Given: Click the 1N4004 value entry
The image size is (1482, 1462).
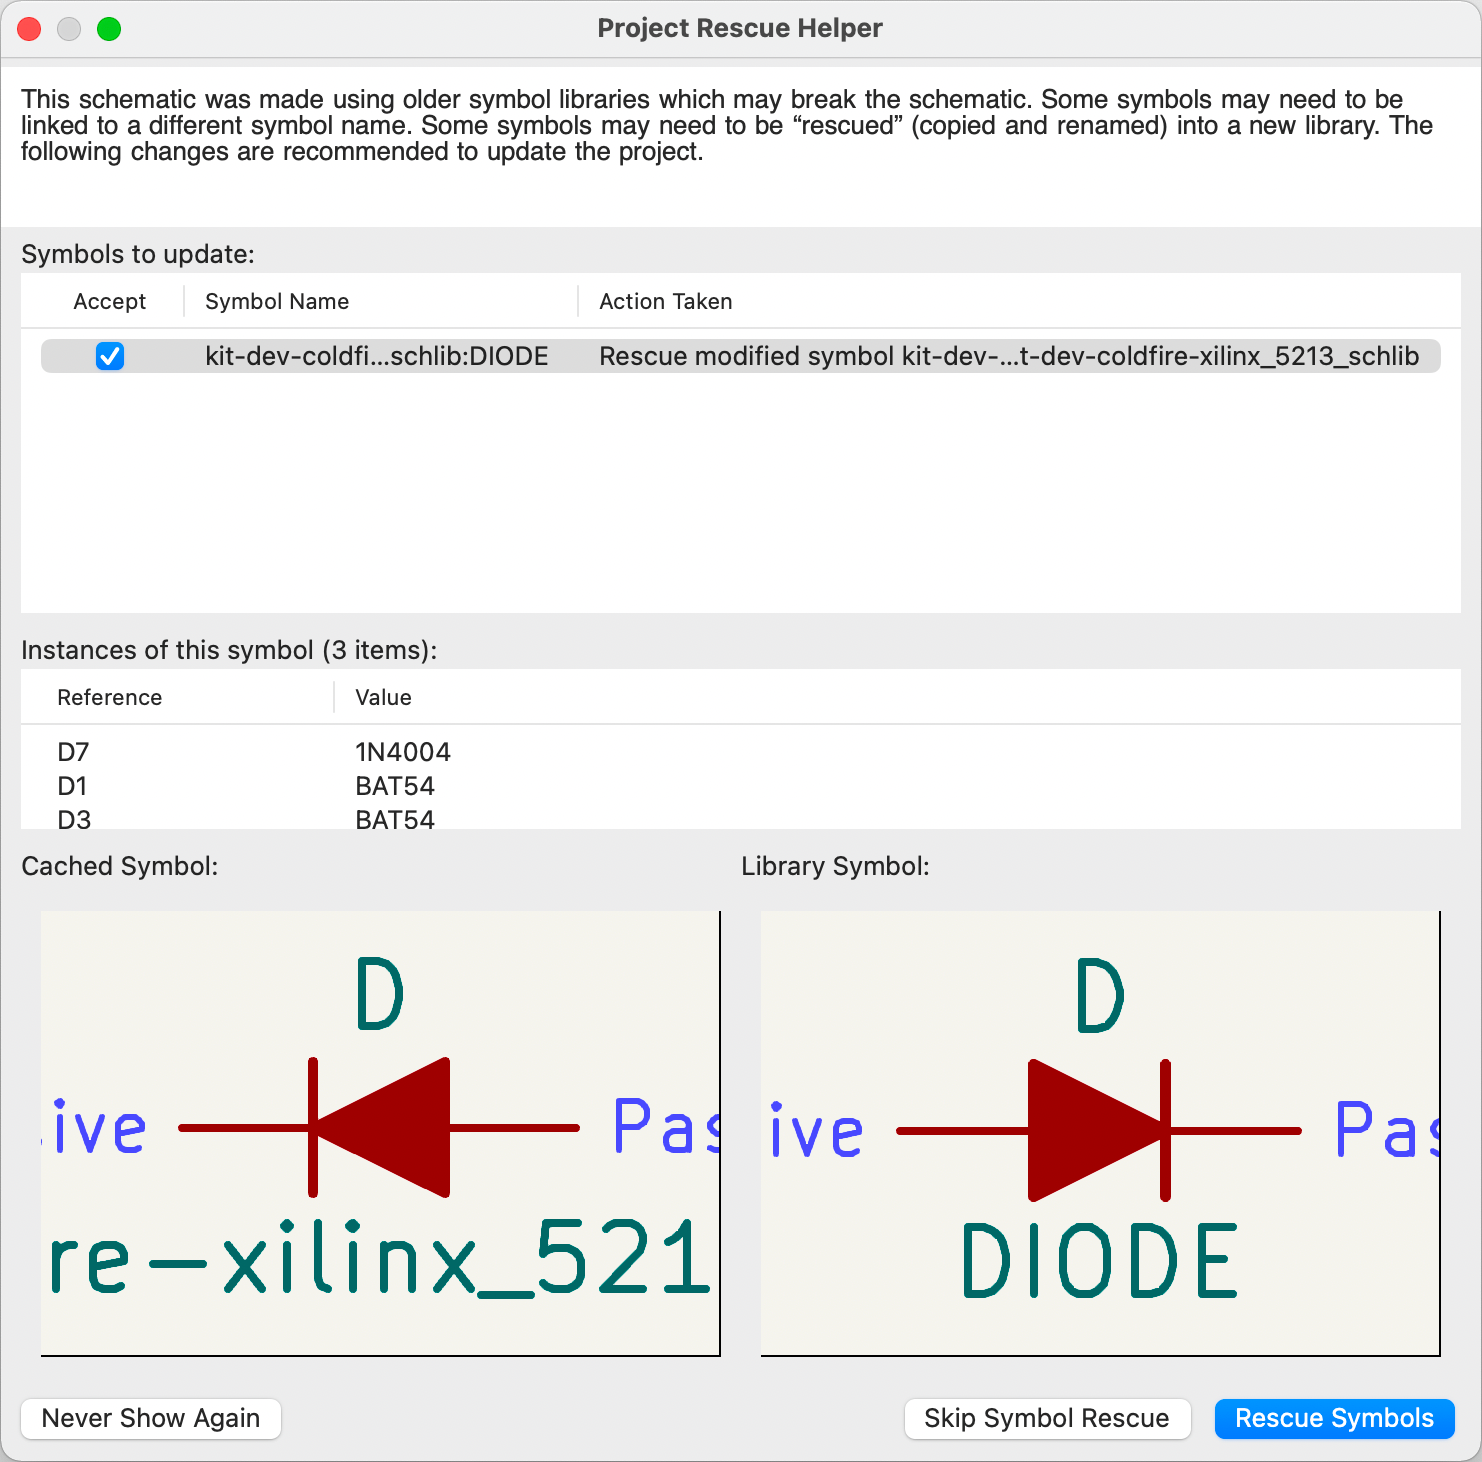Looking at the screenshot, I should (403, 752).
